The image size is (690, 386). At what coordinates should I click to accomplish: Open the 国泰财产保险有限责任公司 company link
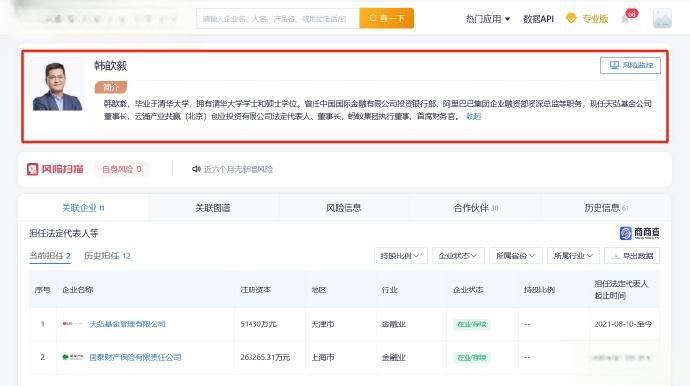click(135, 357)
